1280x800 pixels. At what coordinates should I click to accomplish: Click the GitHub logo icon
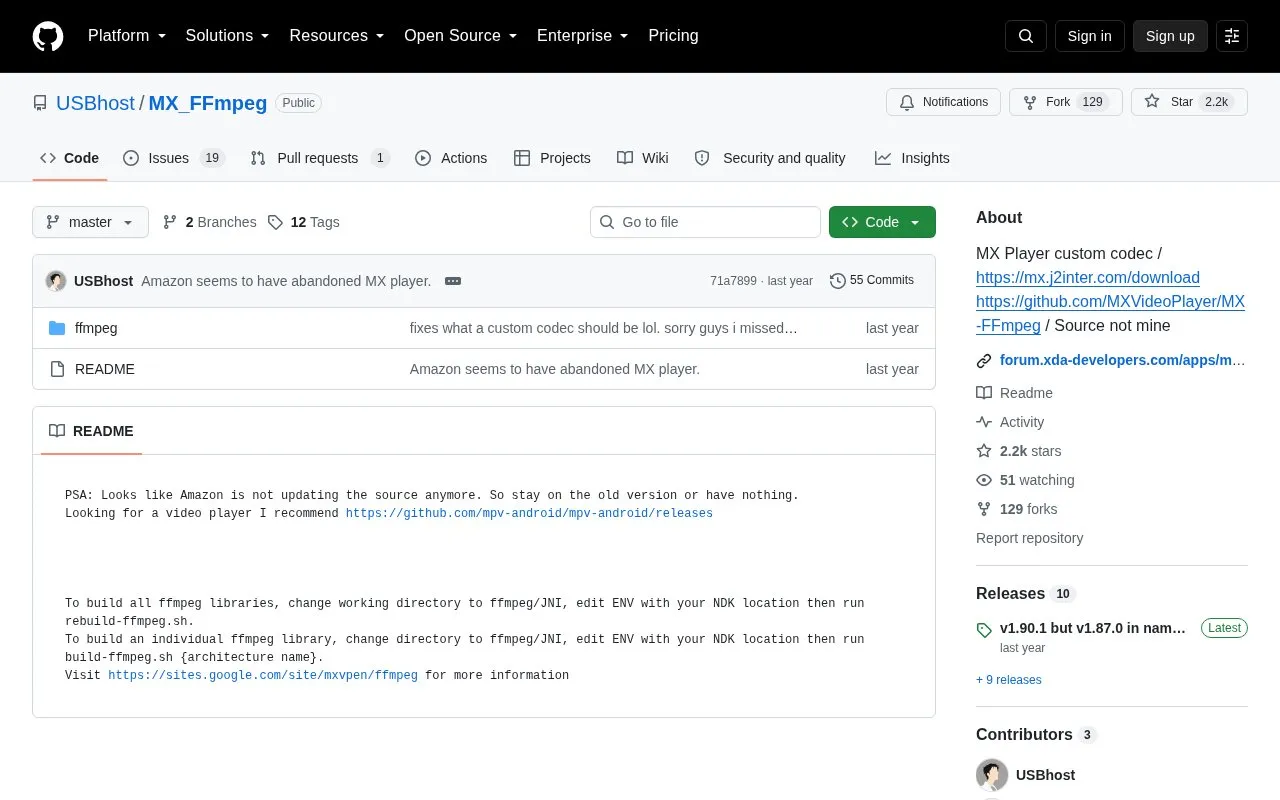point(48,36)
